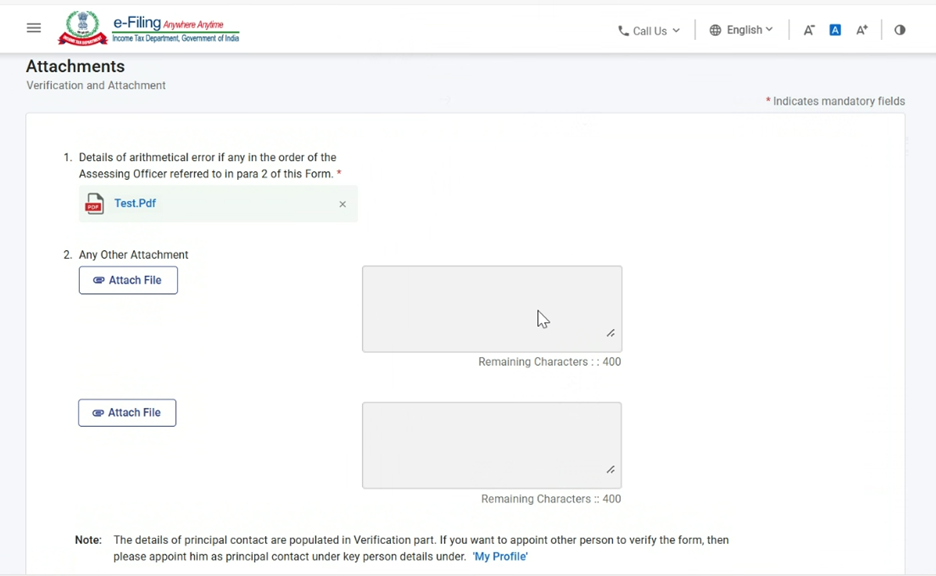
Task: Click into the first attachment description text area
Action: [x=491, y=308]
